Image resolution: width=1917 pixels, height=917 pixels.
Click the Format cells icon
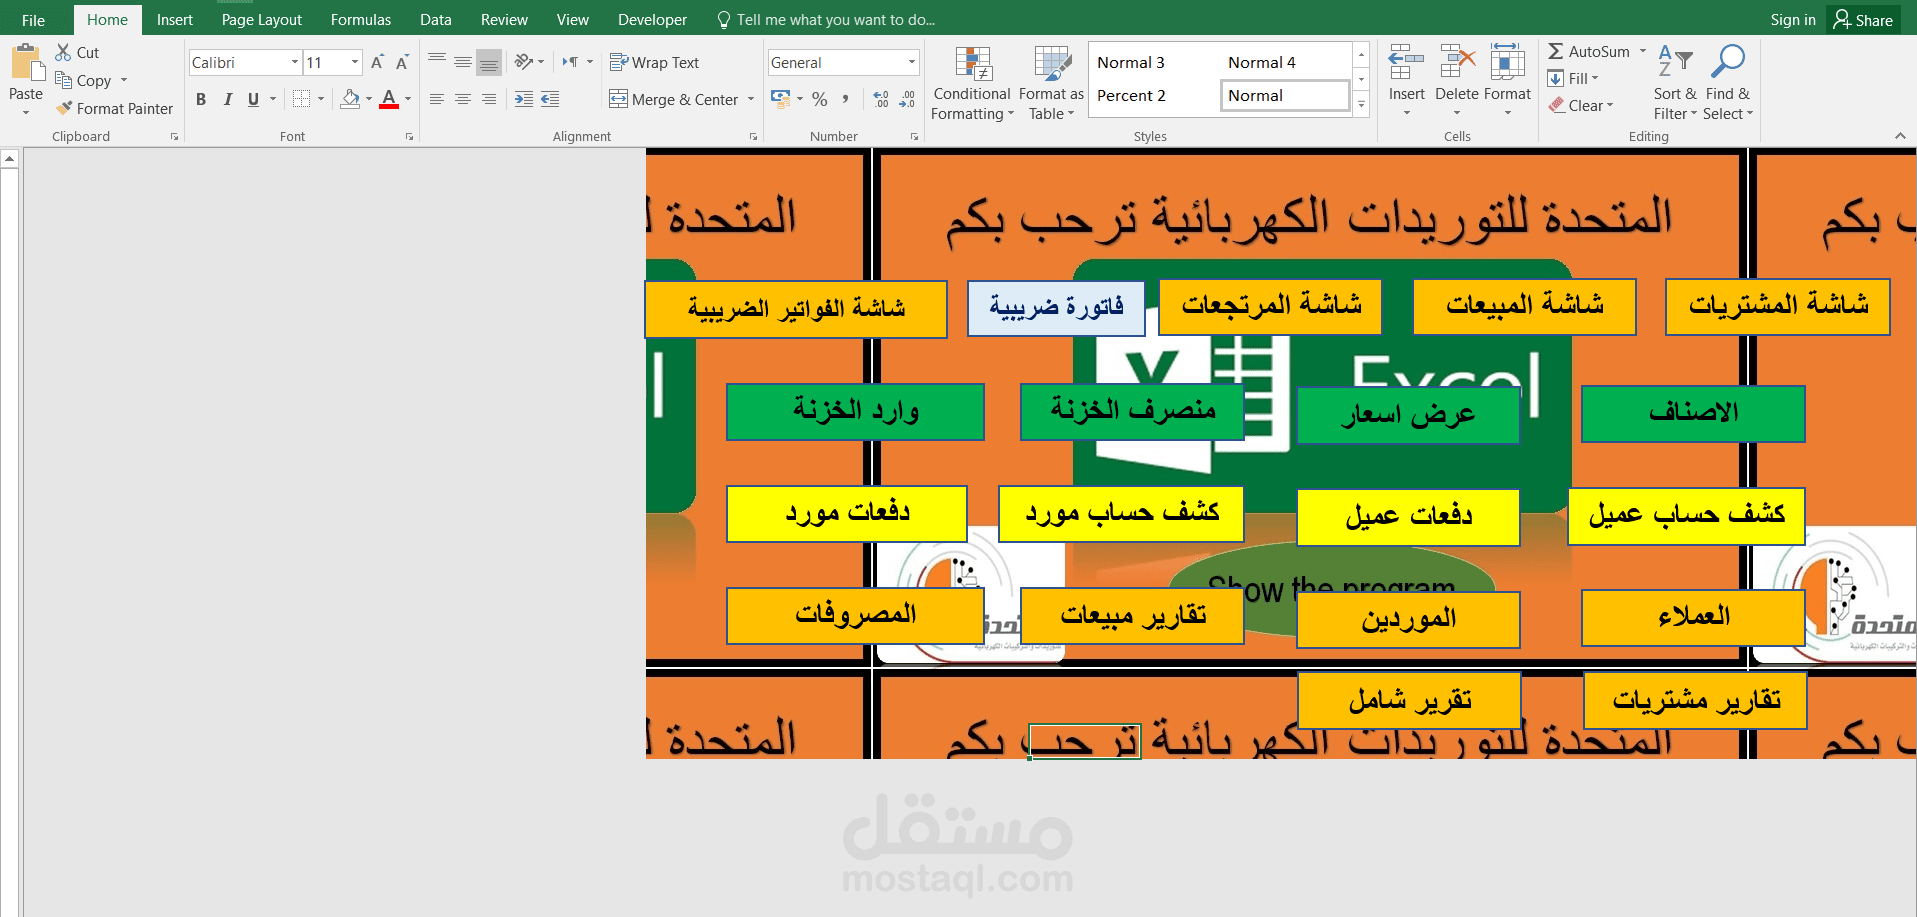[x=1507, y=61]
